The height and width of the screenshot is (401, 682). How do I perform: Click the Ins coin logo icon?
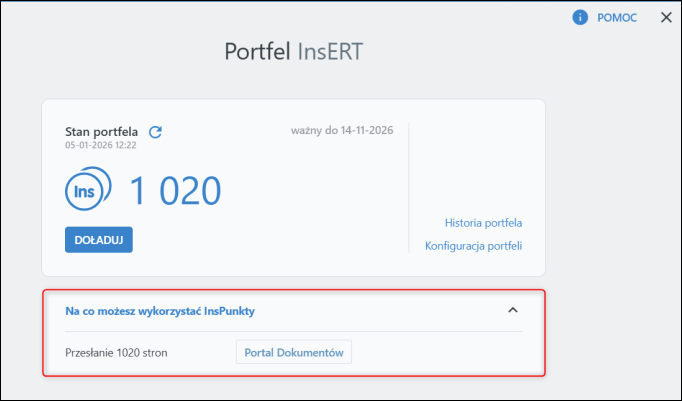(x=88, y=189)
